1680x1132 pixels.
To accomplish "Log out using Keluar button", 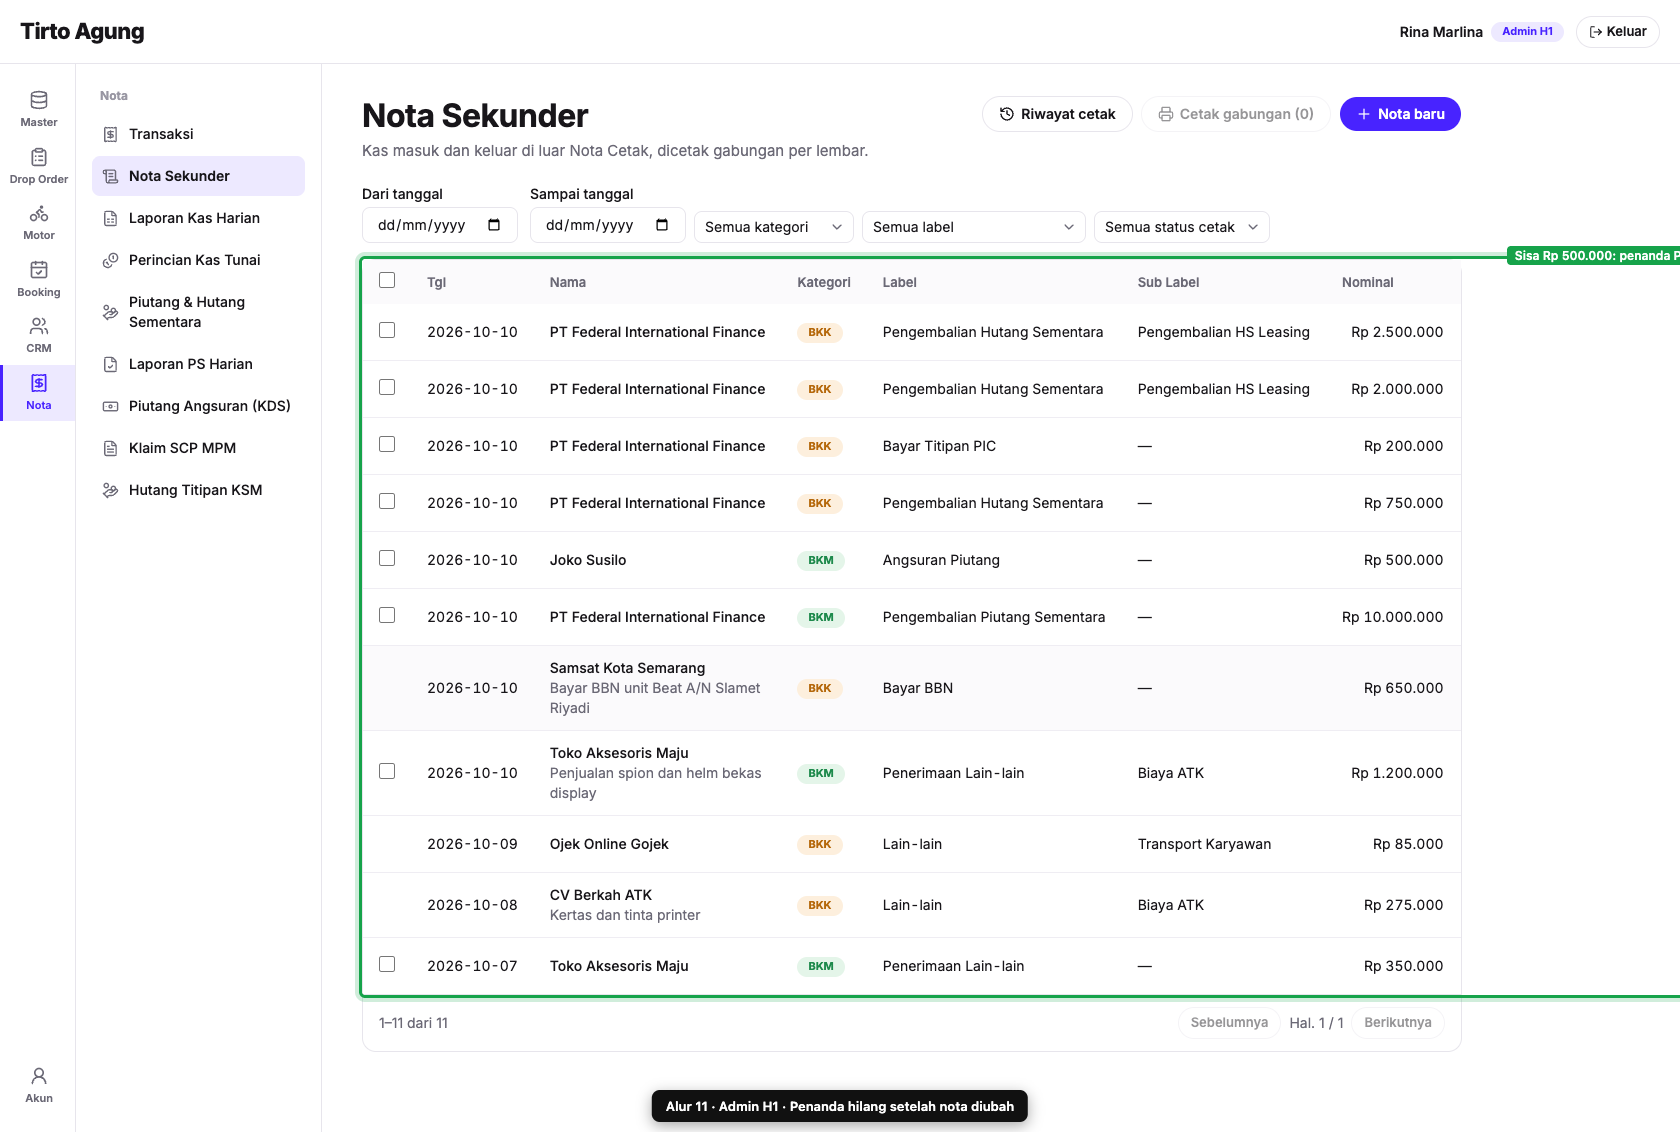I will 1617,32.
